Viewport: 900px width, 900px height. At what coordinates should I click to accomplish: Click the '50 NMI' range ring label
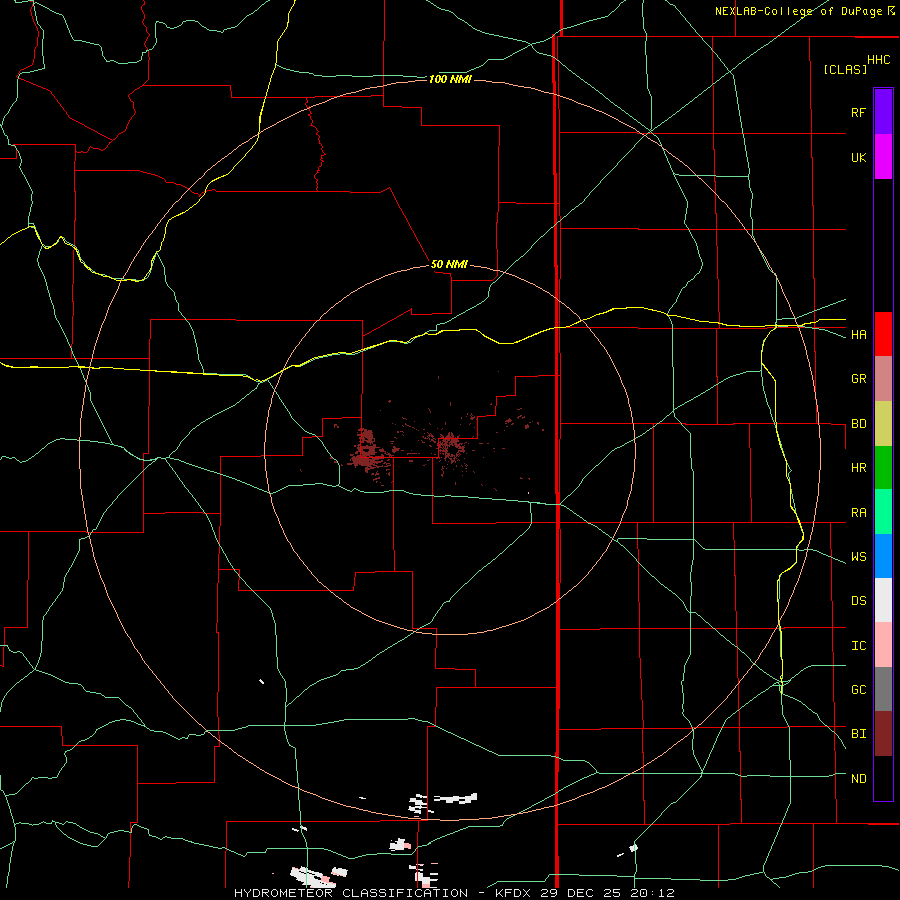(x=449, y=264)
